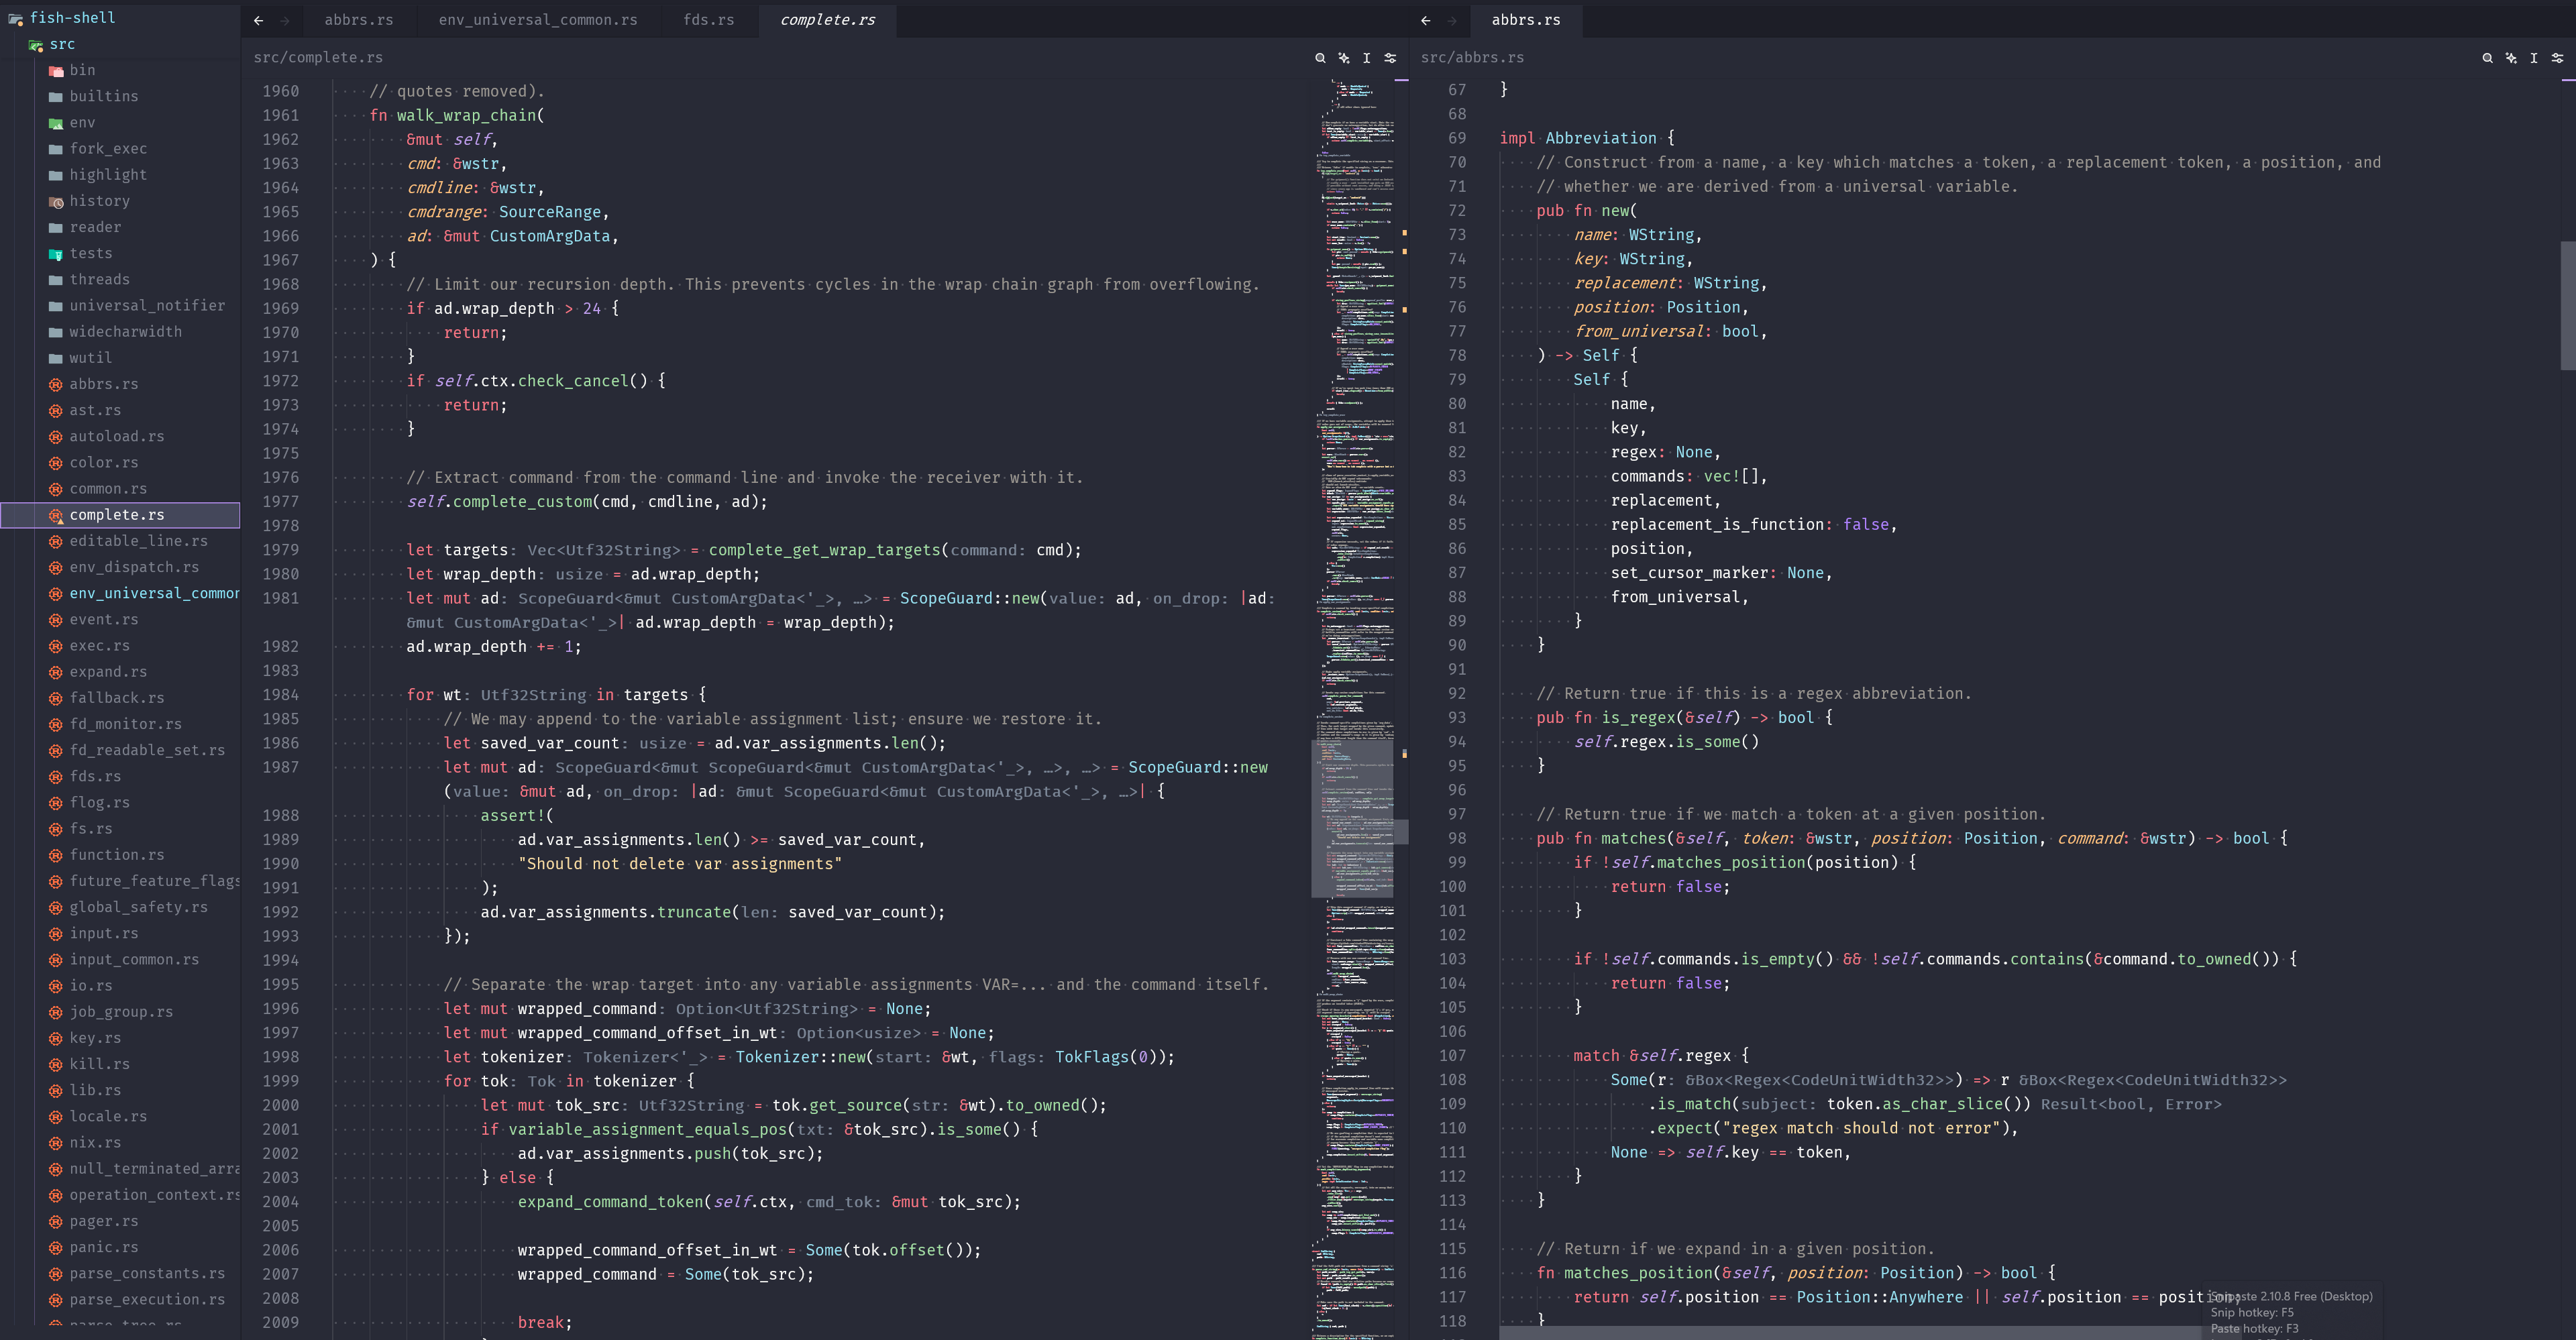
Task: Toggle selections menu icon in complete.rs toolbar
Action: pyautogui.click(x=1367, y=58)
